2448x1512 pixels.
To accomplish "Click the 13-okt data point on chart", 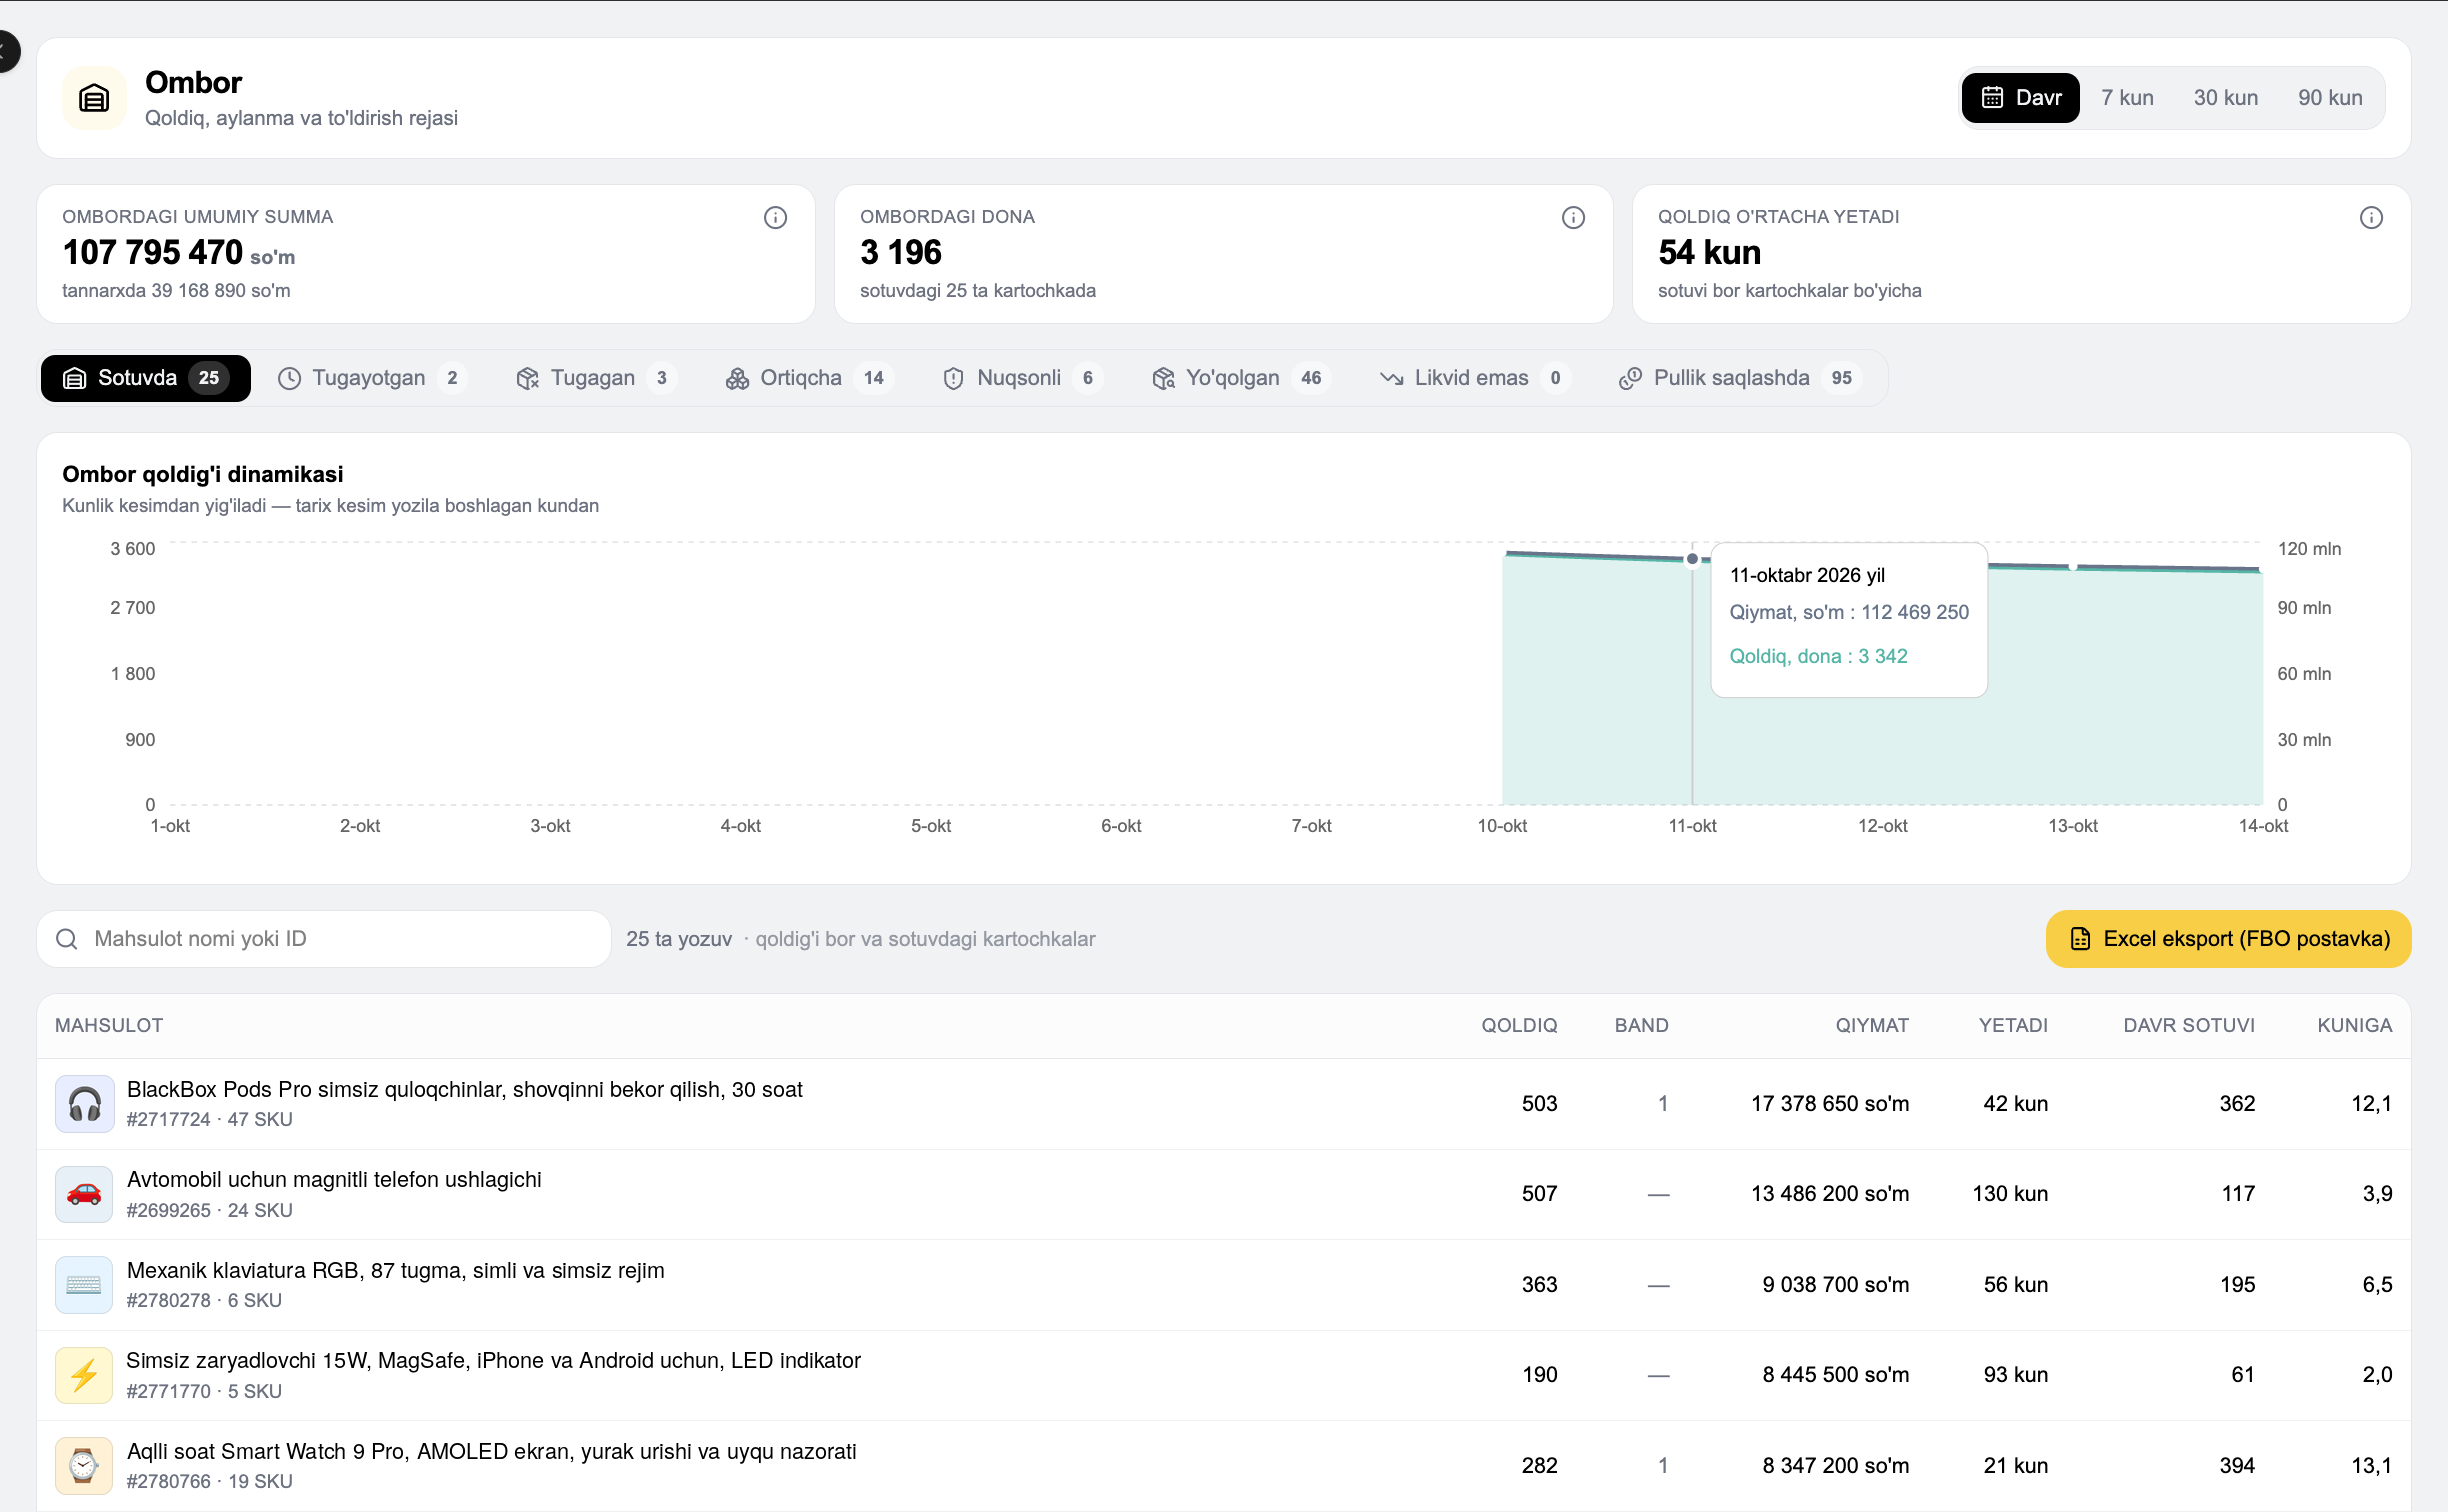I will coord(2073,566).
